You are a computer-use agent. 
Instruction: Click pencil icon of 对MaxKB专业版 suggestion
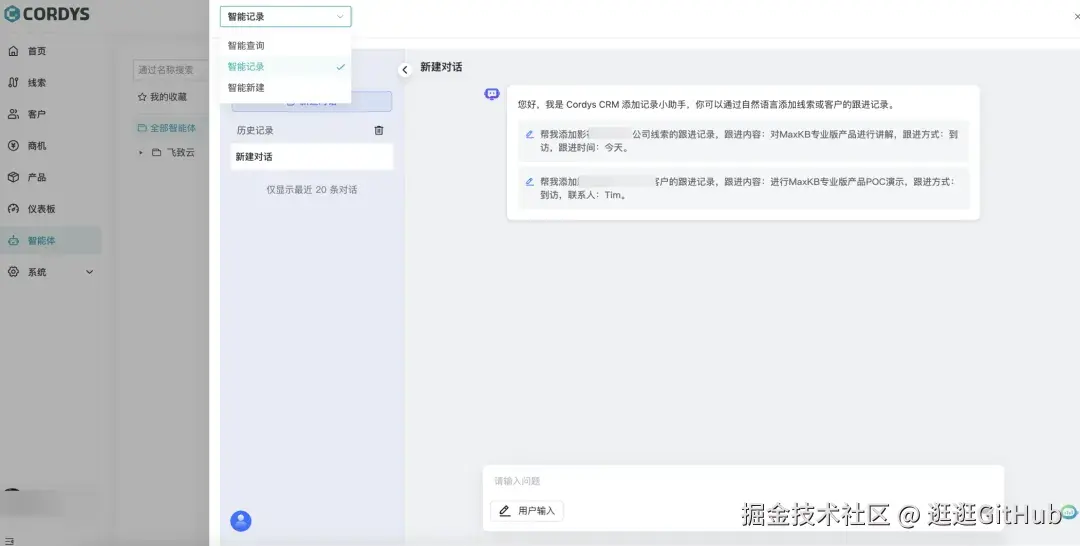click(x=530, y=135)
